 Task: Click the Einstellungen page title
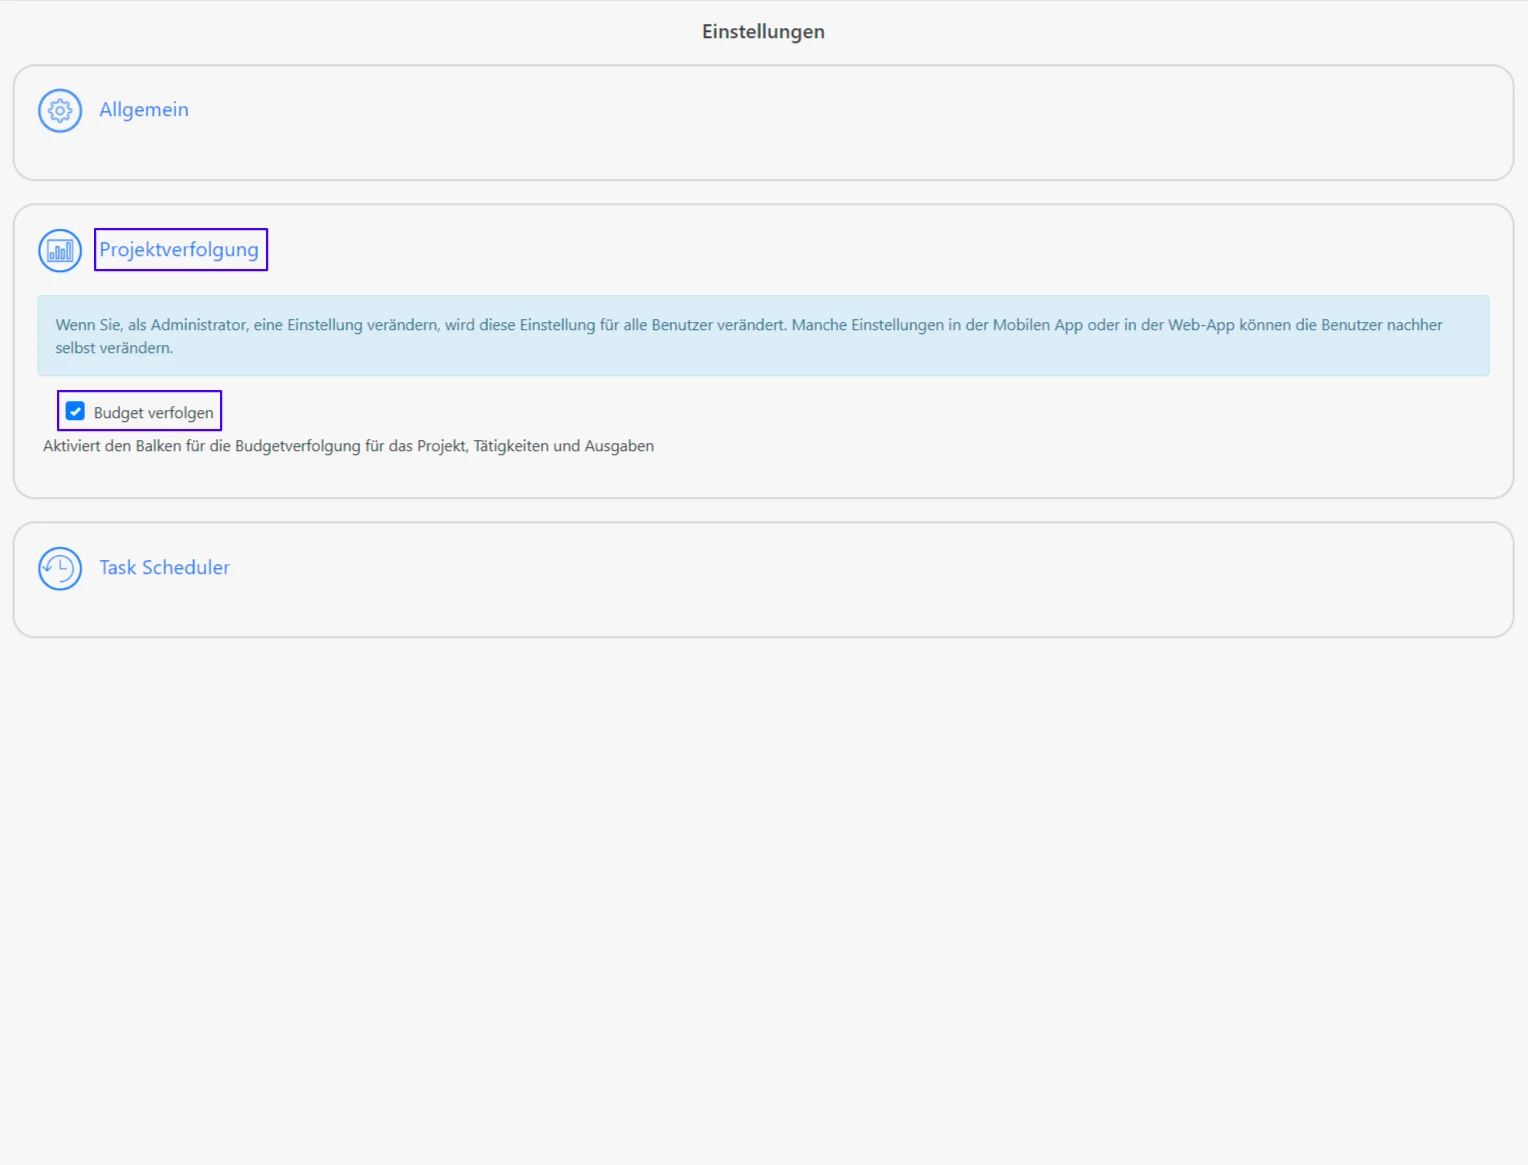pos(763,32)
